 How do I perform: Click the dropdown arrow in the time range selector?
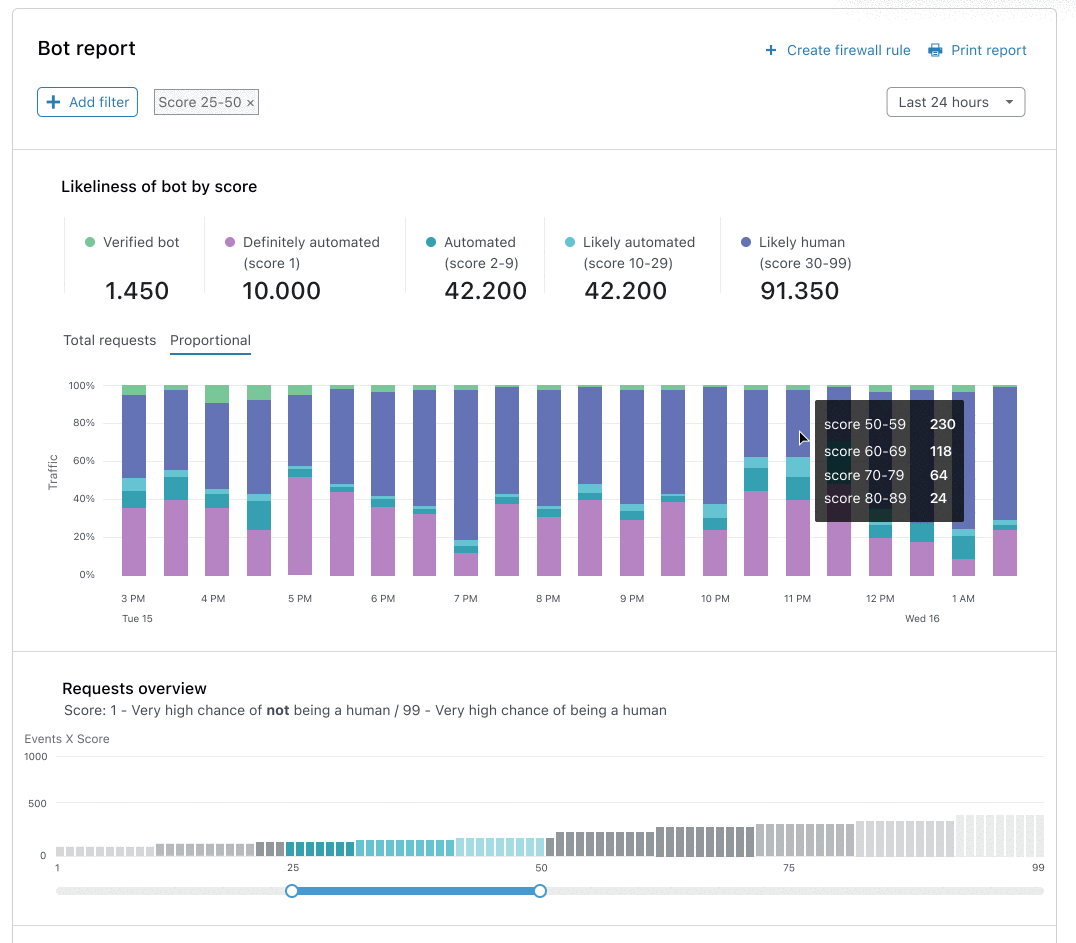1009,102
